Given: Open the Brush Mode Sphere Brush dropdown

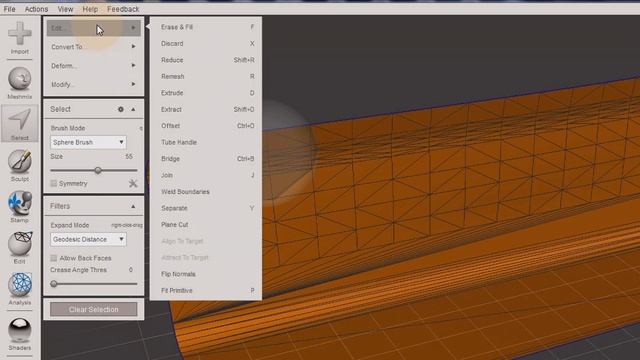Looking at the screenshot, I should click(x=88, y=142).
